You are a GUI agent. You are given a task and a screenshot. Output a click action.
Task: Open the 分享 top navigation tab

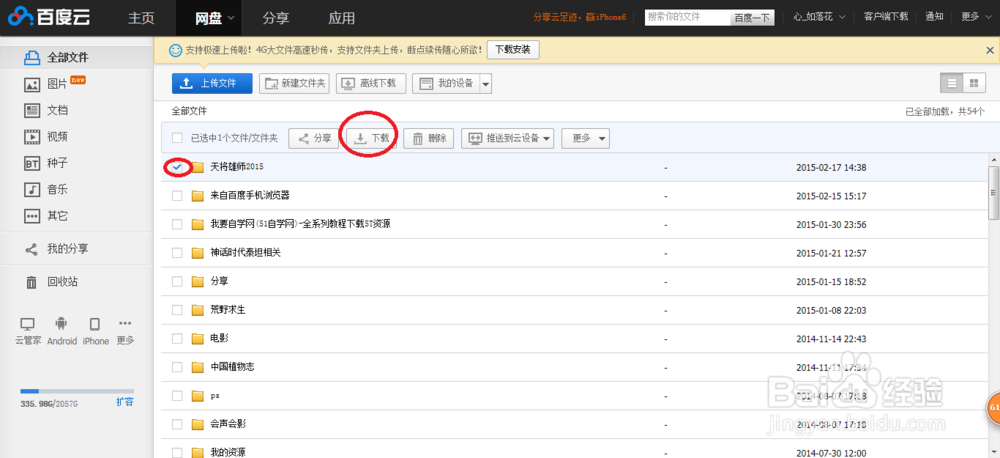click(276, 18)
